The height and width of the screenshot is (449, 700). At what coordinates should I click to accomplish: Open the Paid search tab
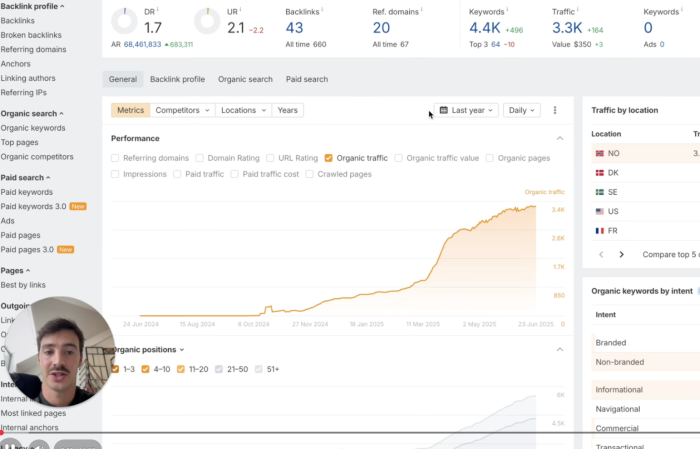click(x=308, y=79)
